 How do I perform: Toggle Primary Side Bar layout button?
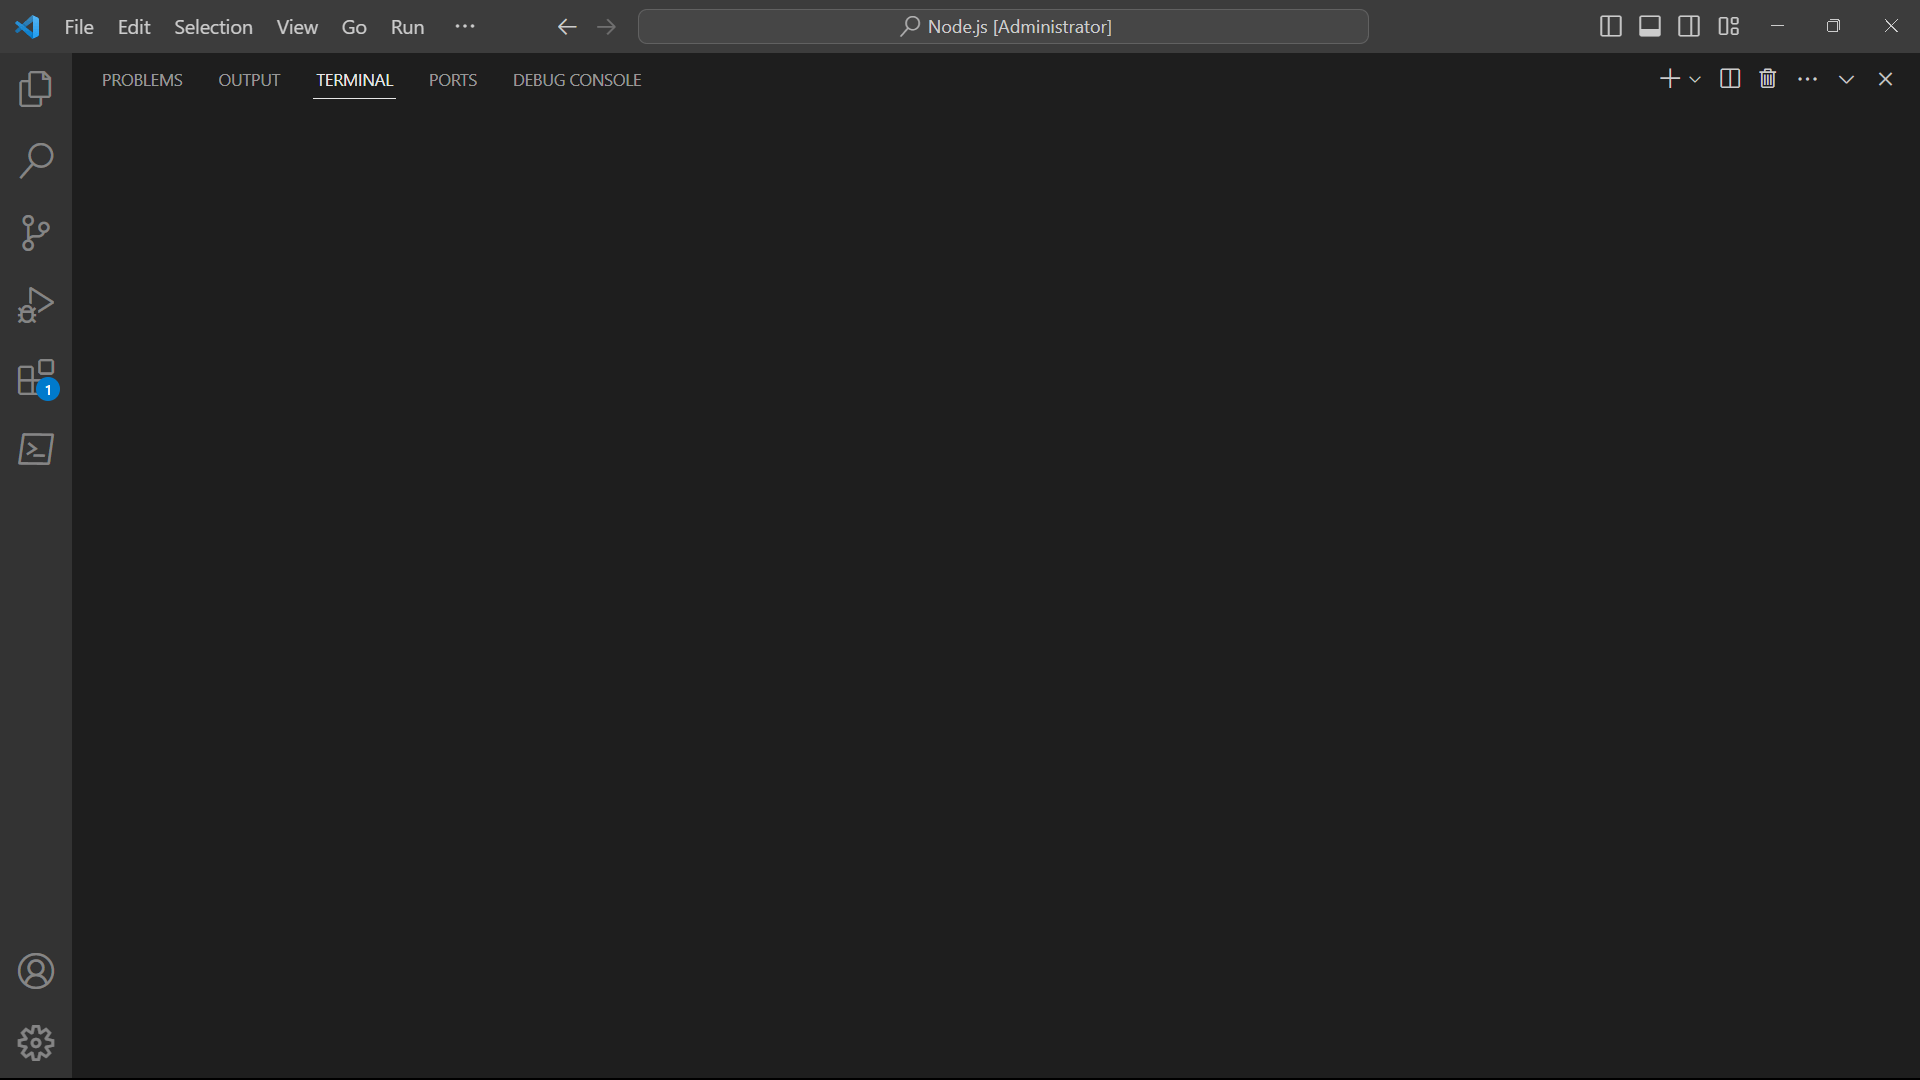click(x=1610, y=27)
